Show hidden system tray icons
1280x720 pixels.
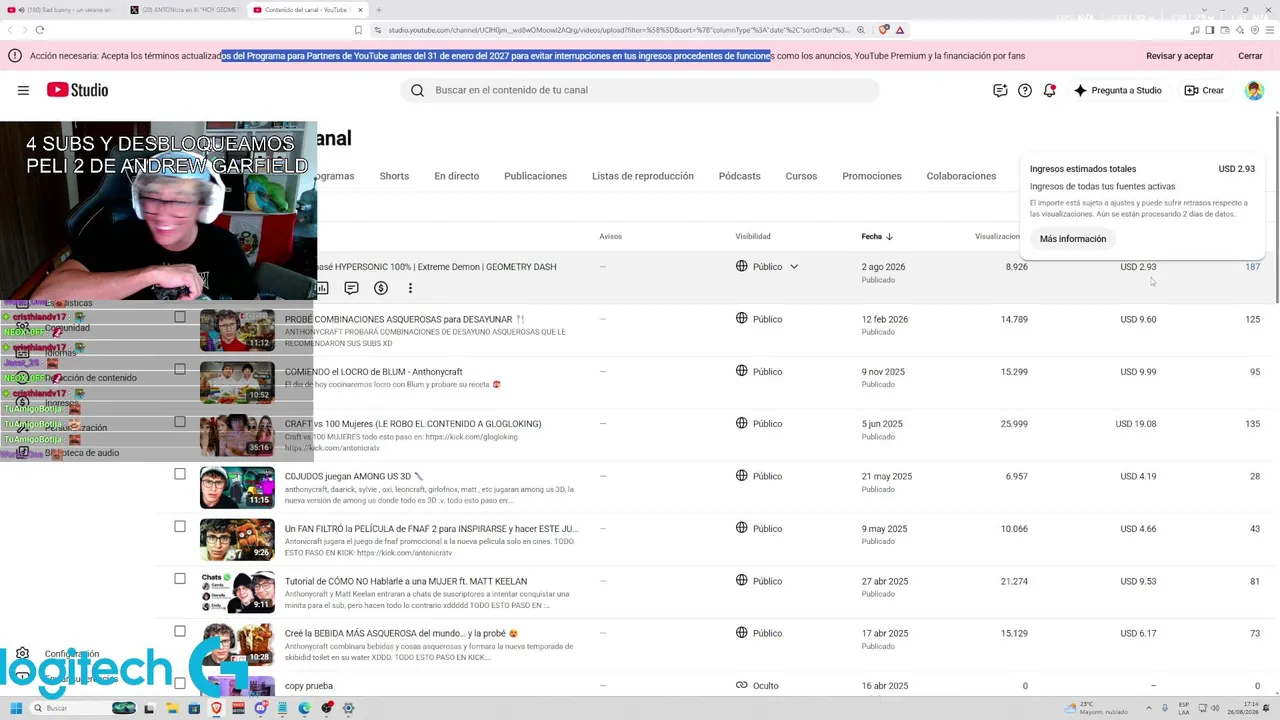tap(1150, 708)
